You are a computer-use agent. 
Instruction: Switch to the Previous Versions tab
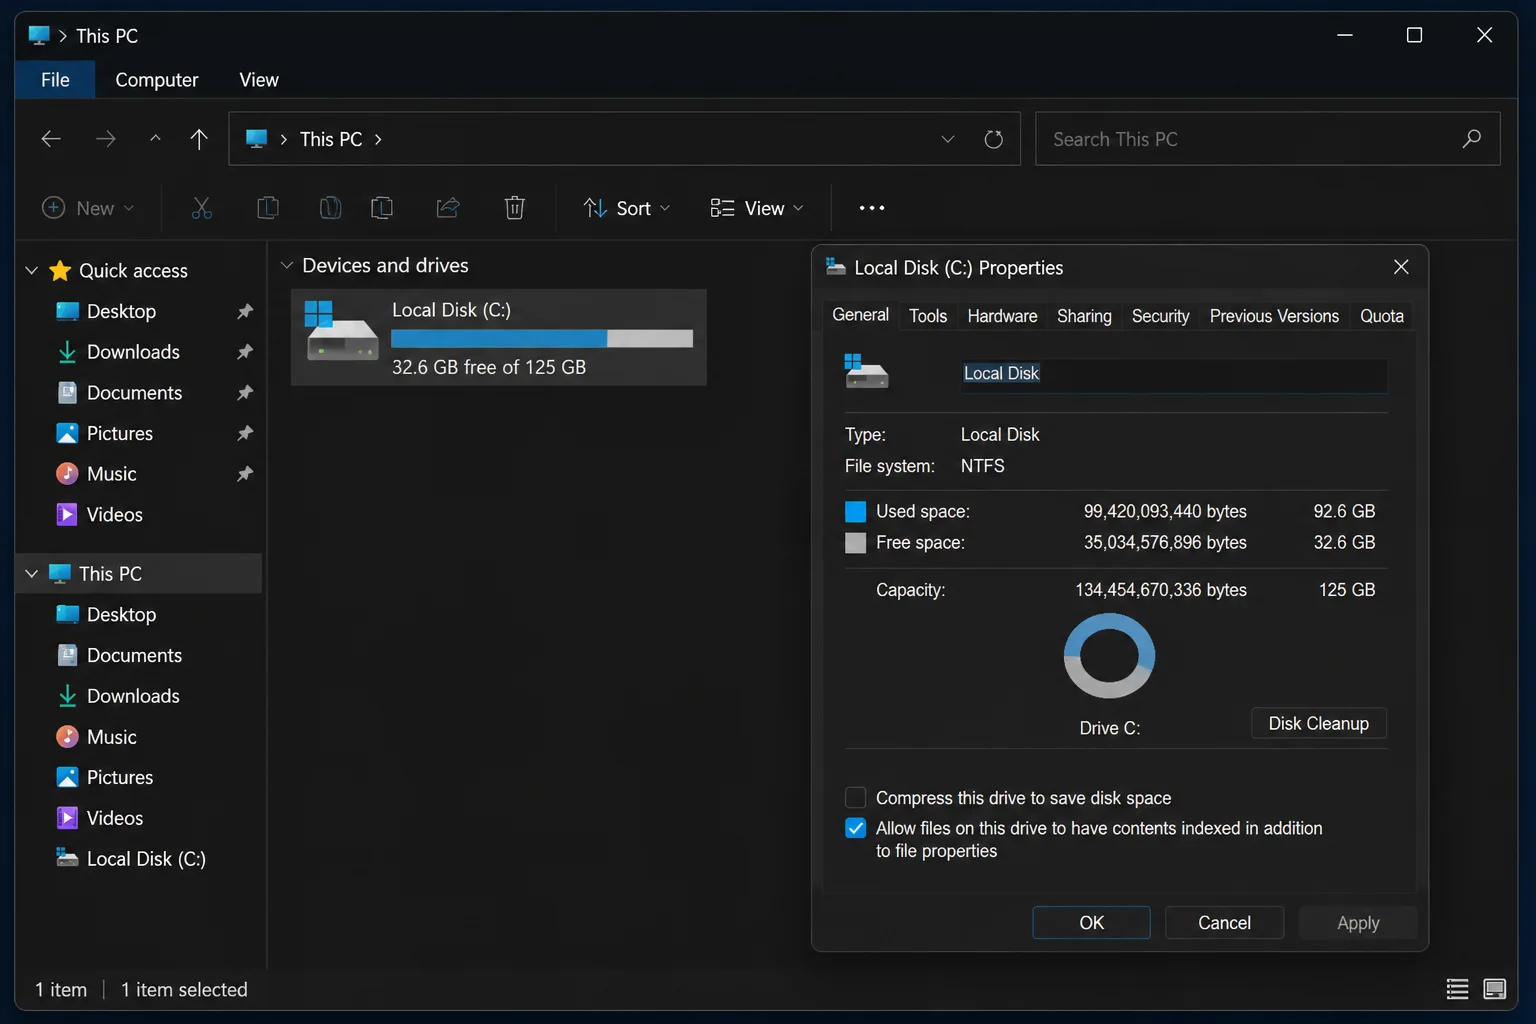(1274, 316)
